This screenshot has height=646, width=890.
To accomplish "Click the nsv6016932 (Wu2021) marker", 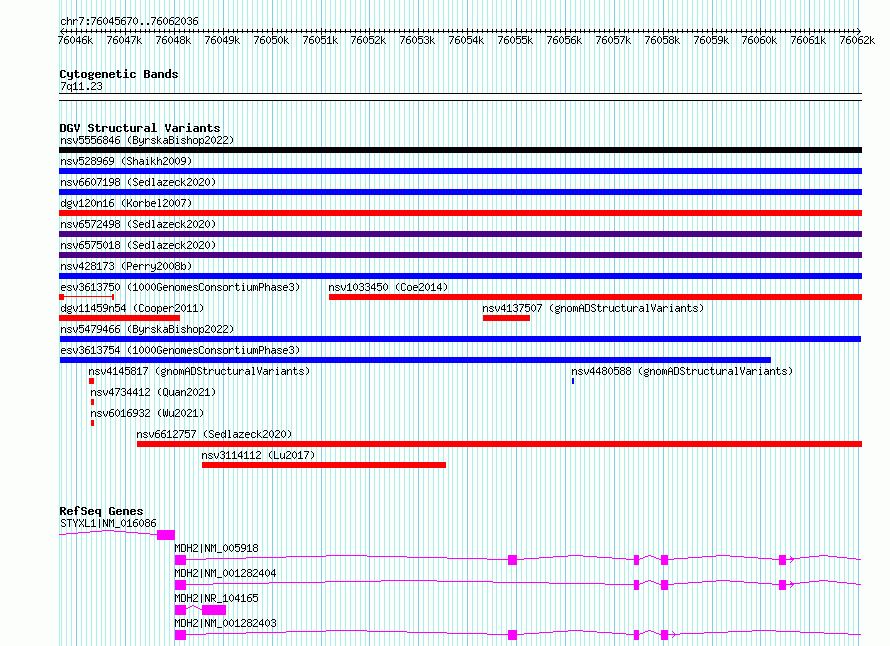I will [x=93, y=423].
